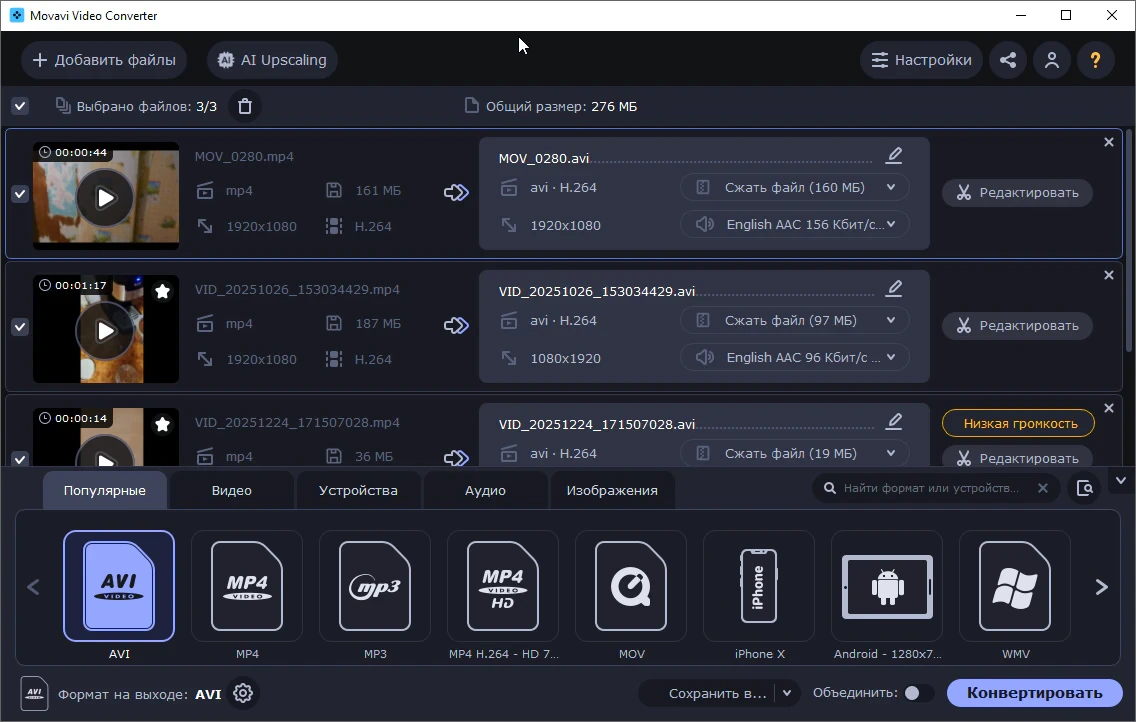
Task: Expand the save-to folder dropdown arrow
Action: [787, 693]
